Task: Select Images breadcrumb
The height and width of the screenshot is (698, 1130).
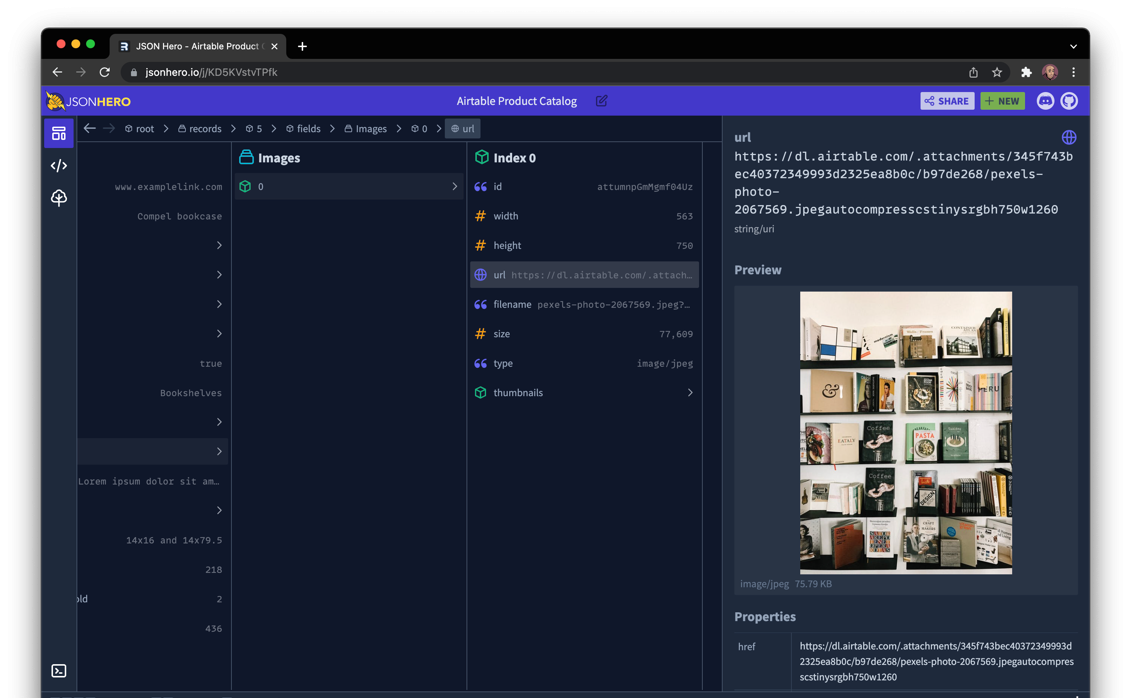Action: point(366,128)
